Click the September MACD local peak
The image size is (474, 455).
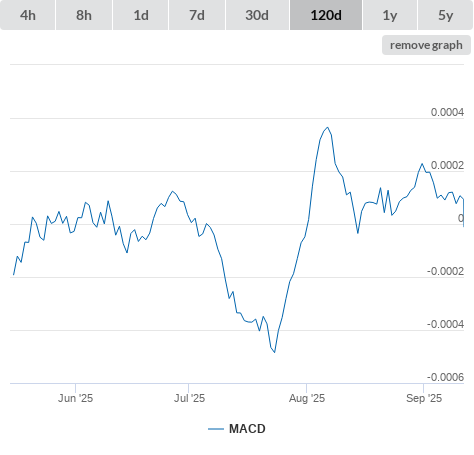422,164
